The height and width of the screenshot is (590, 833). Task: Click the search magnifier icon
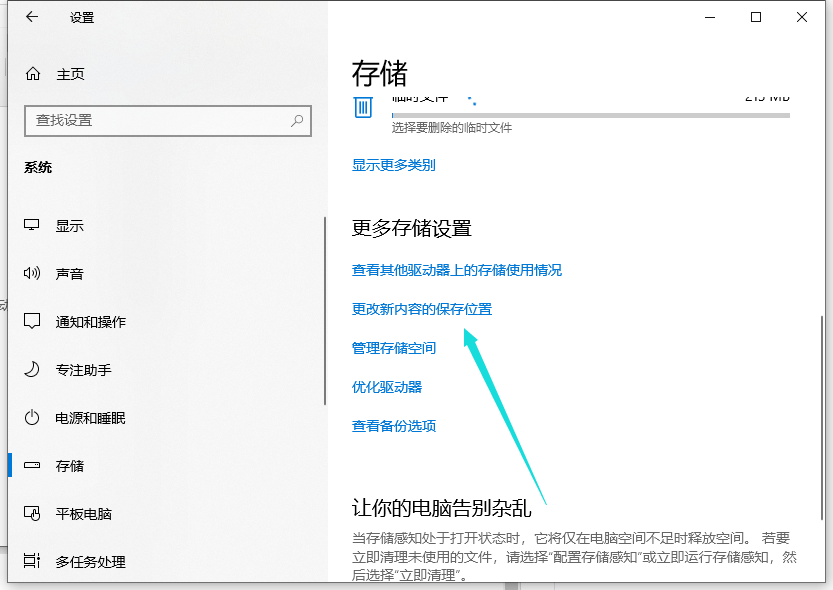[x=297, y=120]
